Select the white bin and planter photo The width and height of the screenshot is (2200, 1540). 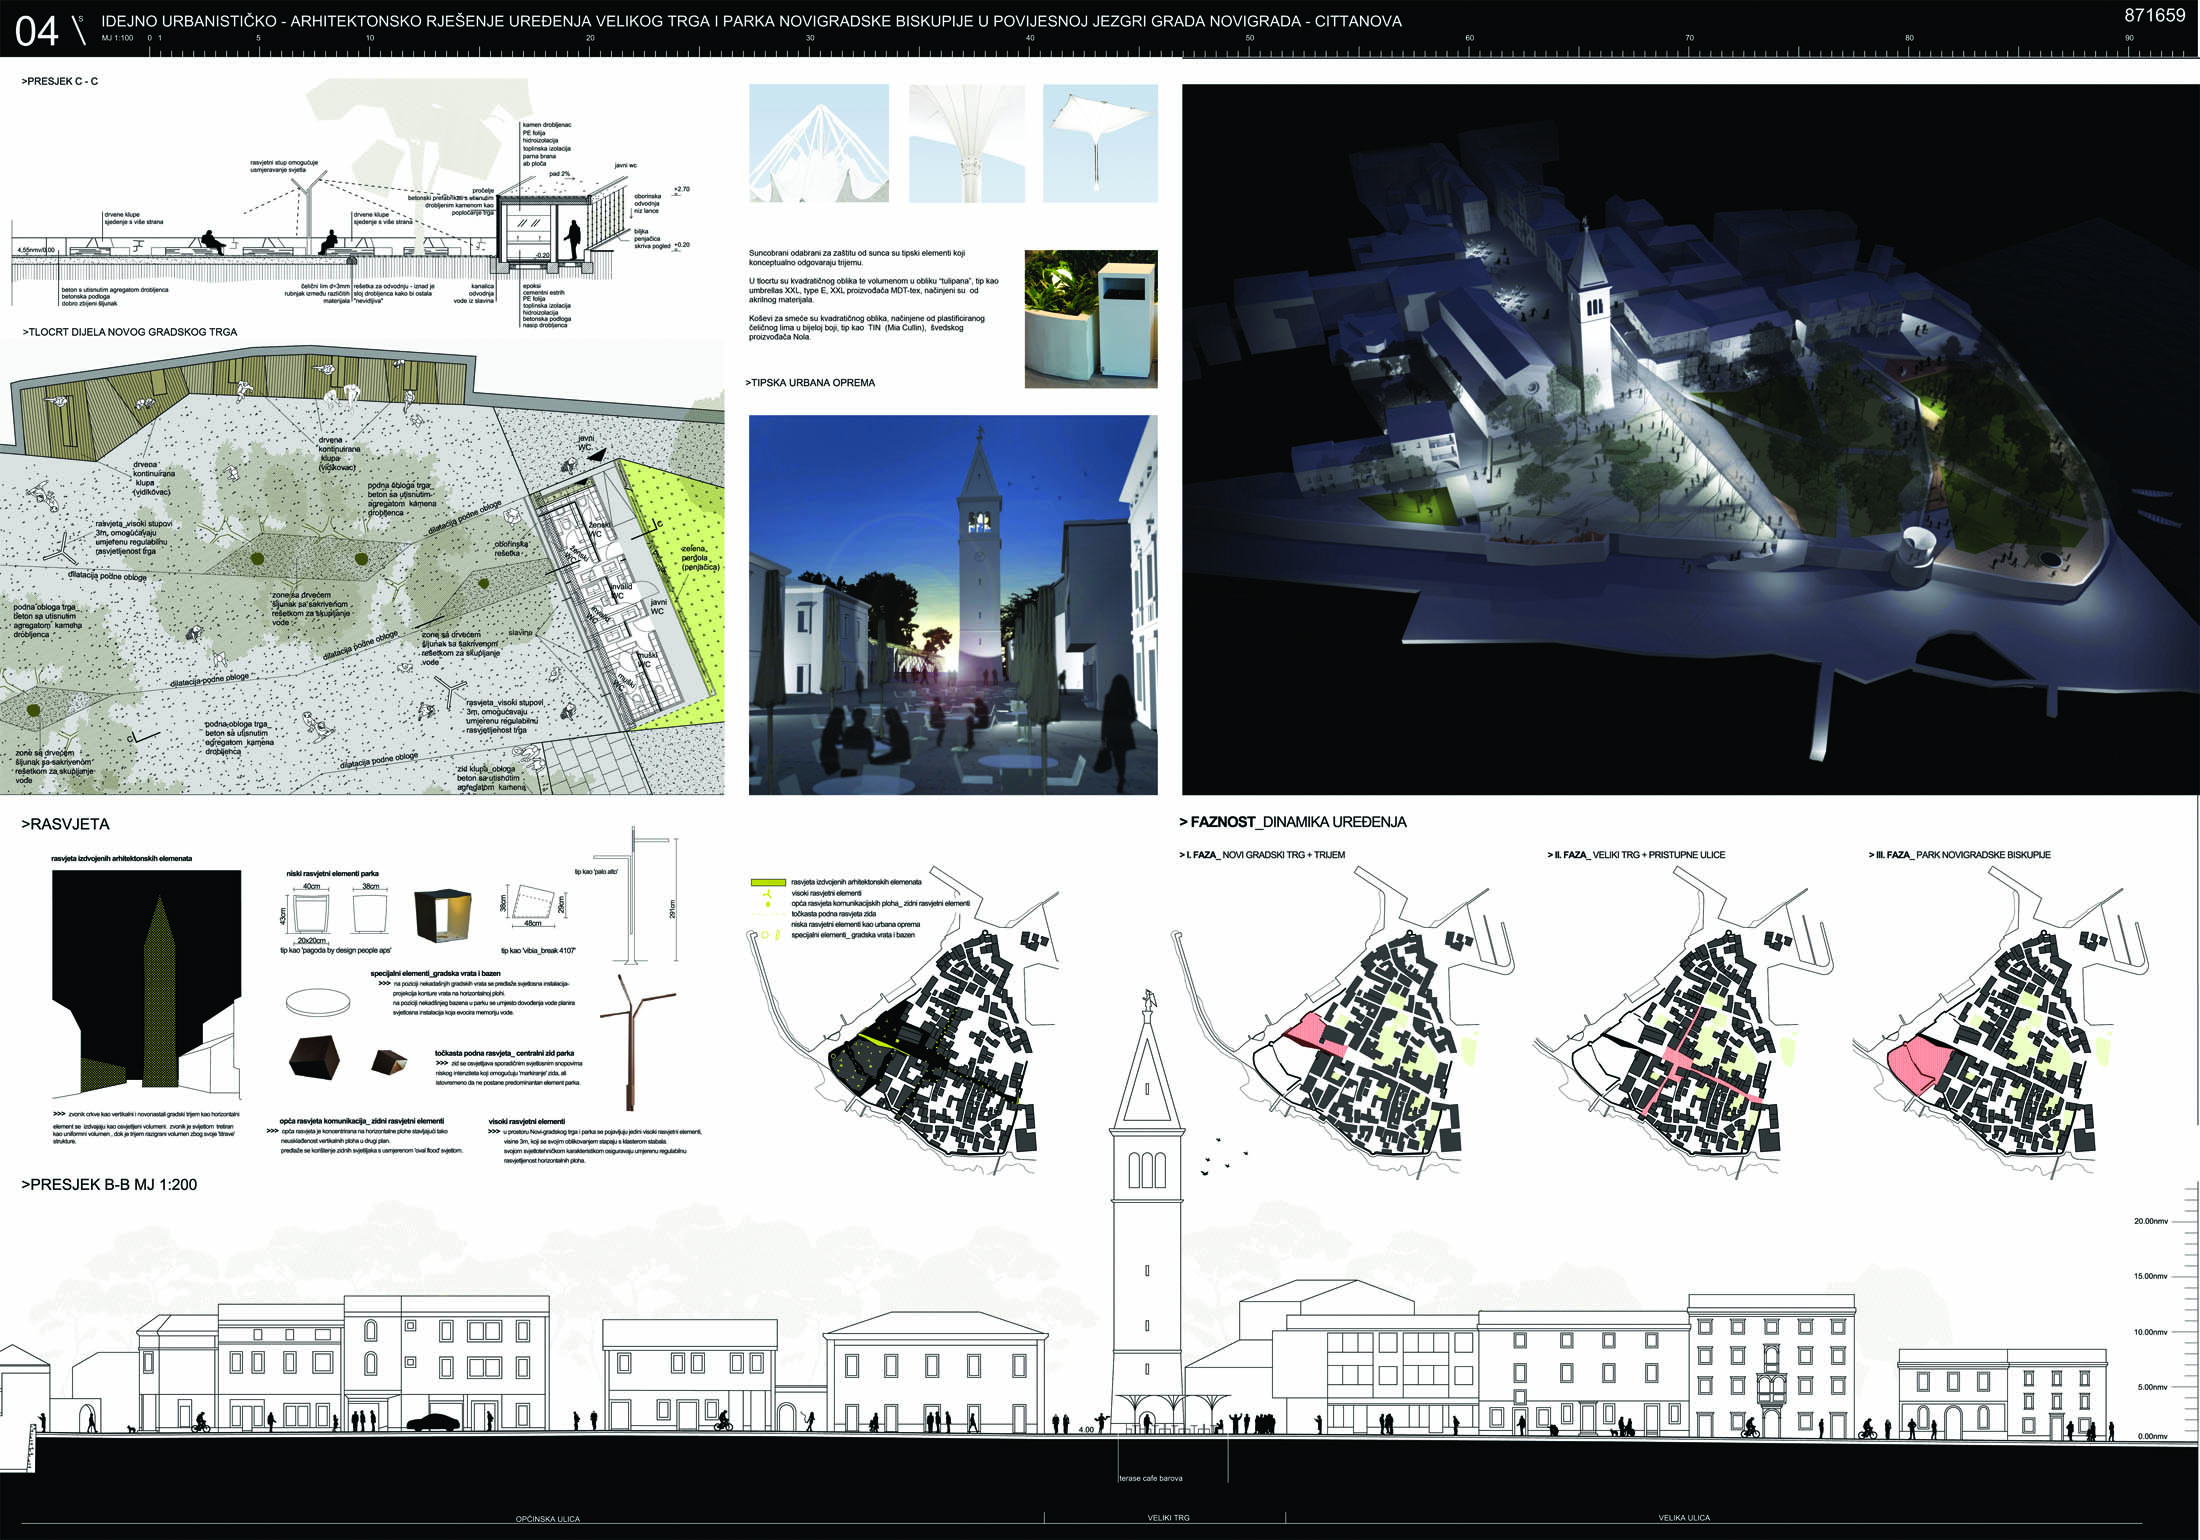point(1090,318)
